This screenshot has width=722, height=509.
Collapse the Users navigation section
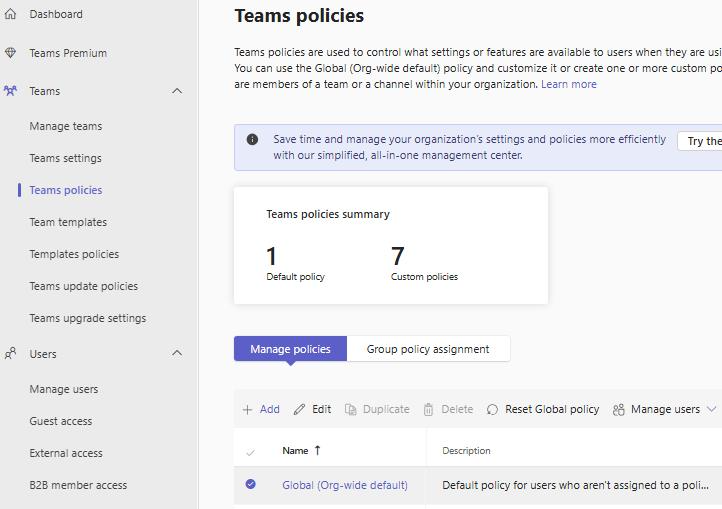point(177,353)
